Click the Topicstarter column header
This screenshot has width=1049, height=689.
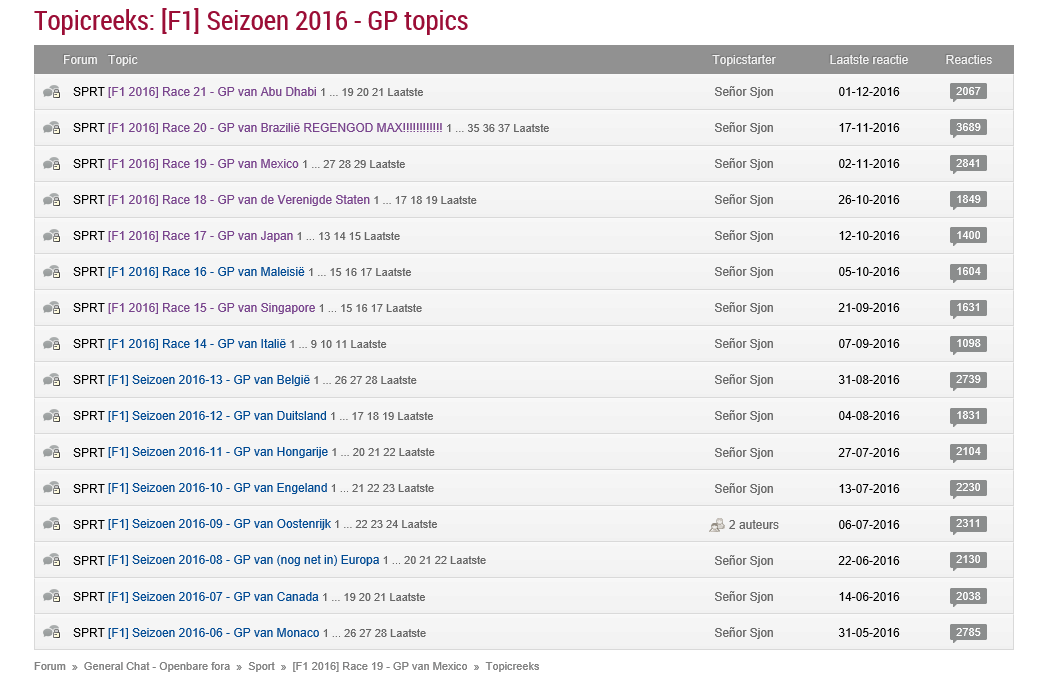(x=744, y=60)
